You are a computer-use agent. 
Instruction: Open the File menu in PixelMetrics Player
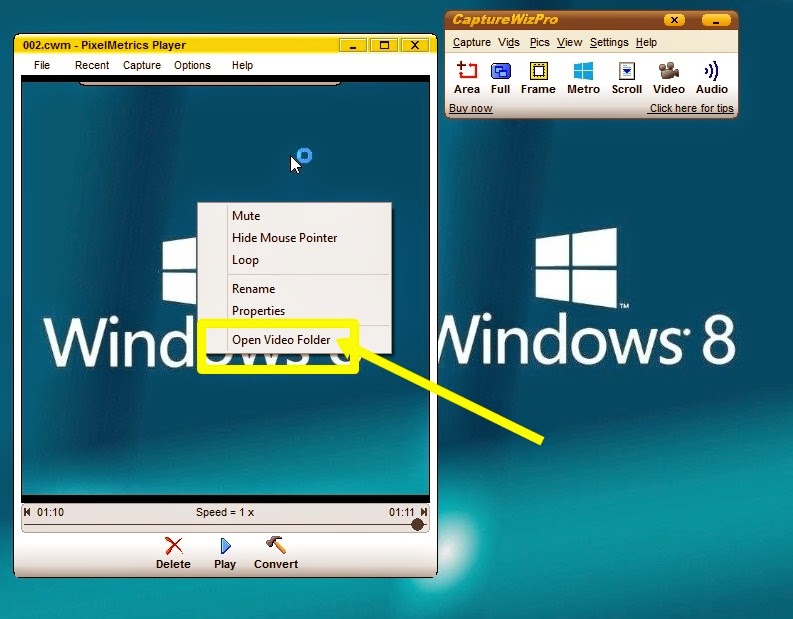coord(42,65)
